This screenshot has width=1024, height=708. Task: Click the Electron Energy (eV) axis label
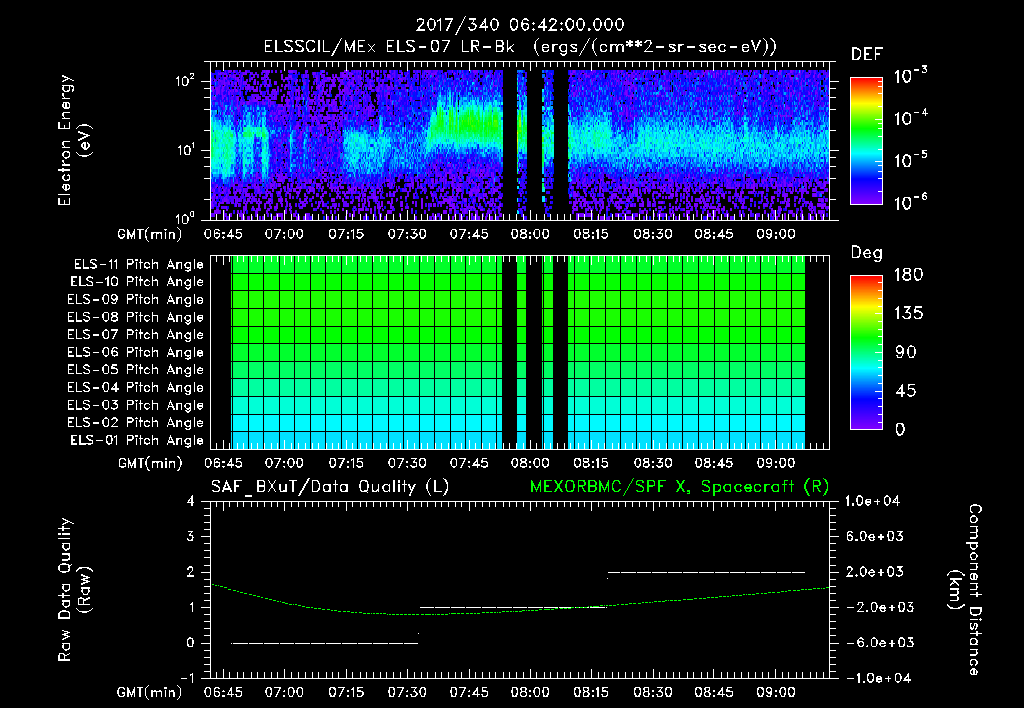pos(74,140)
